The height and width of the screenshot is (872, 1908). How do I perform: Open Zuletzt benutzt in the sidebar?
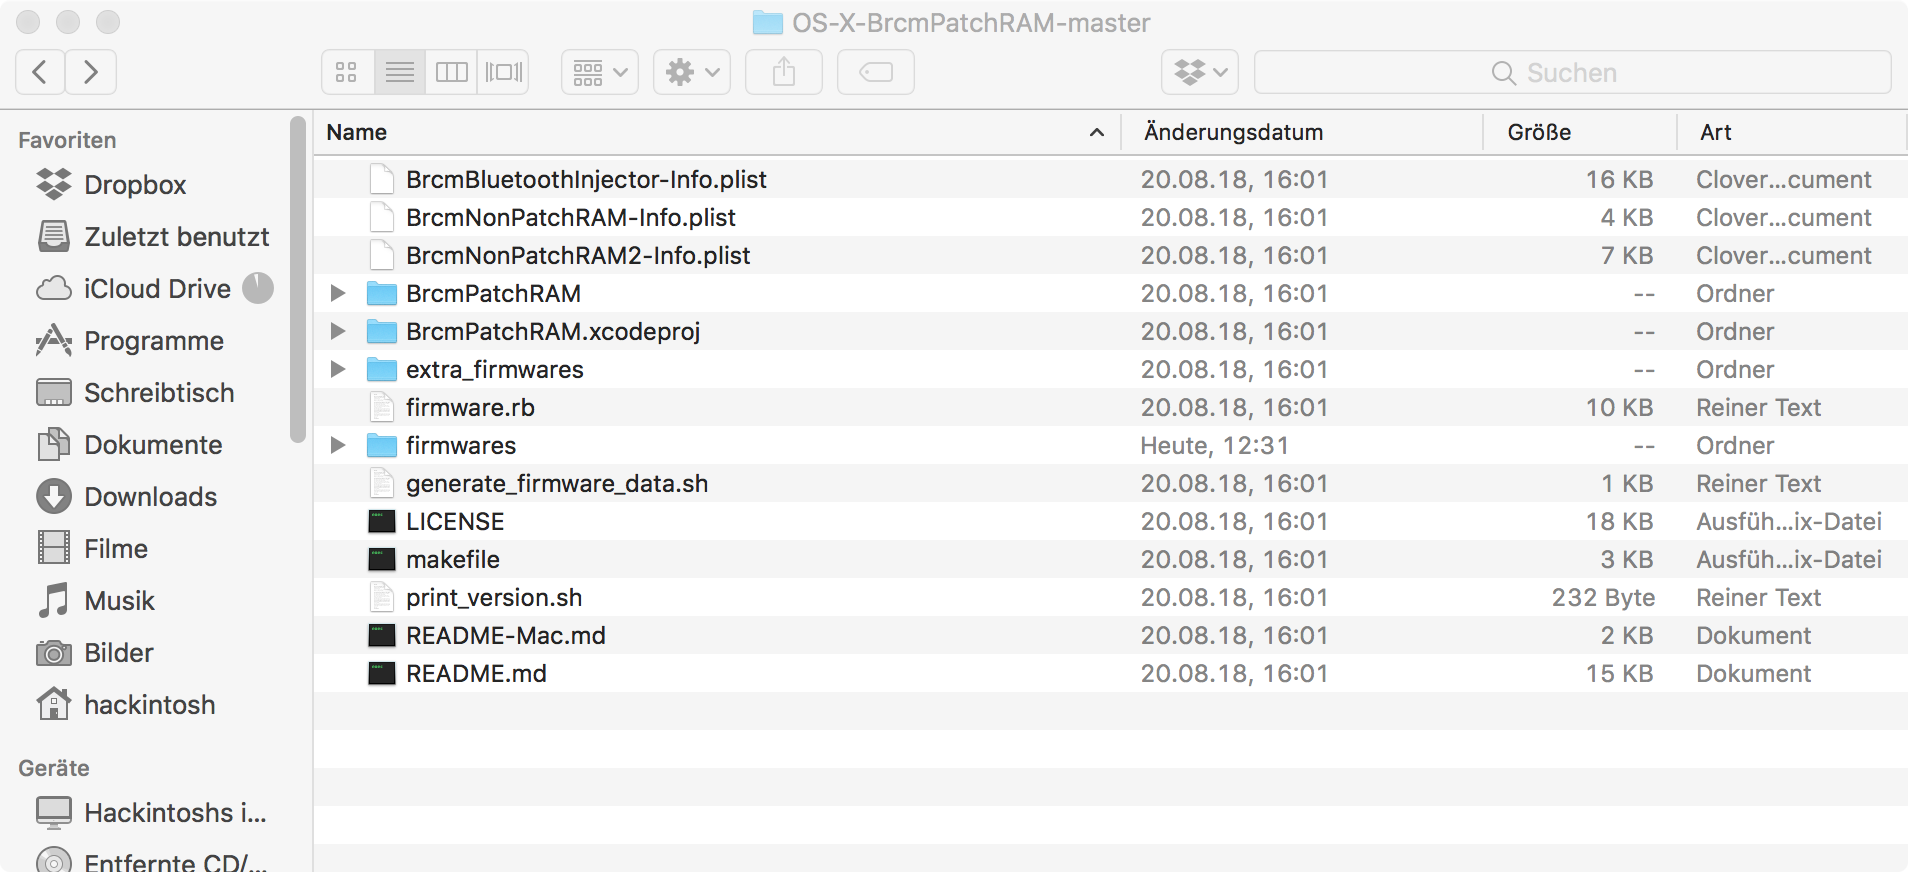coord(155,237)
